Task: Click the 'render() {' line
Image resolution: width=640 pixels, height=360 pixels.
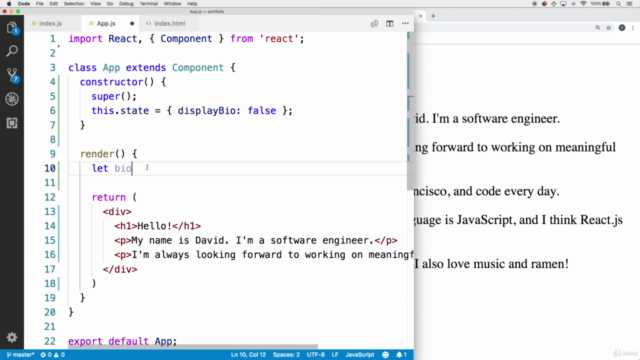Action: tap(109, 154)
